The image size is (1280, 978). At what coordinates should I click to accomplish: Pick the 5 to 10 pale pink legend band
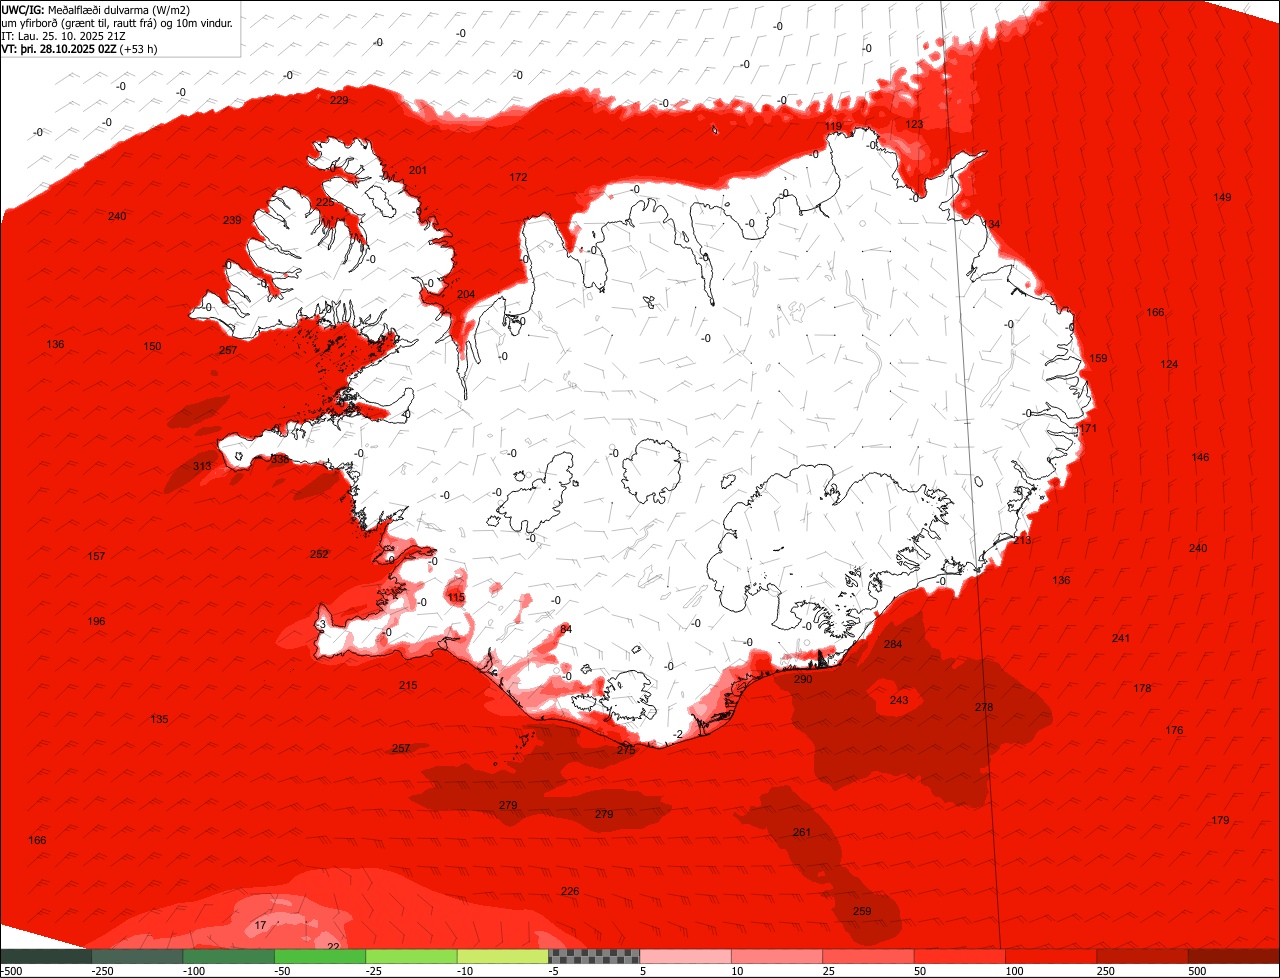(x=686, y=956)
